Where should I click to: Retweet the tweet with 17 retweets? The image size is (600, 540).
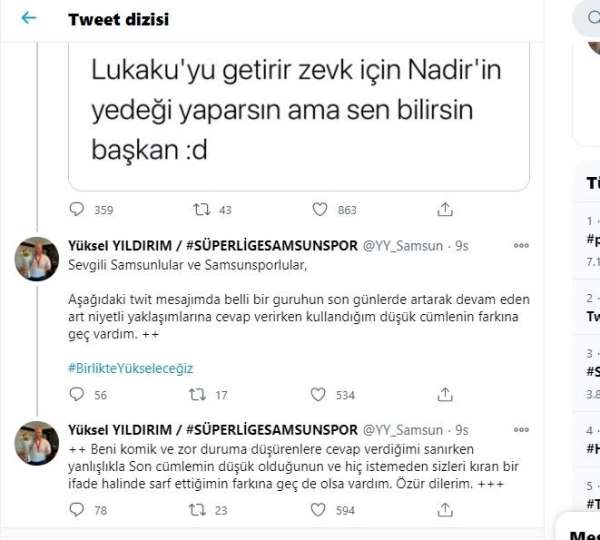tap(201, 395)
